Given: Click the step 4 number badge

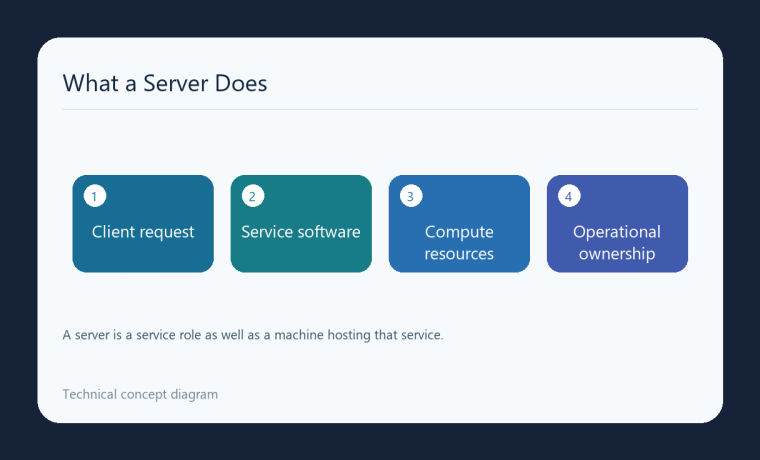Looking at the screenshot, I should (569, 196).
